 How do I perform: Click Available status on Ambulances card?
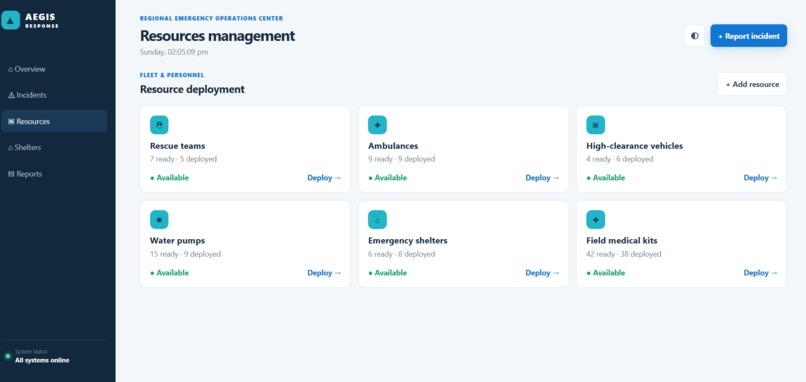(x=388, y=178)
